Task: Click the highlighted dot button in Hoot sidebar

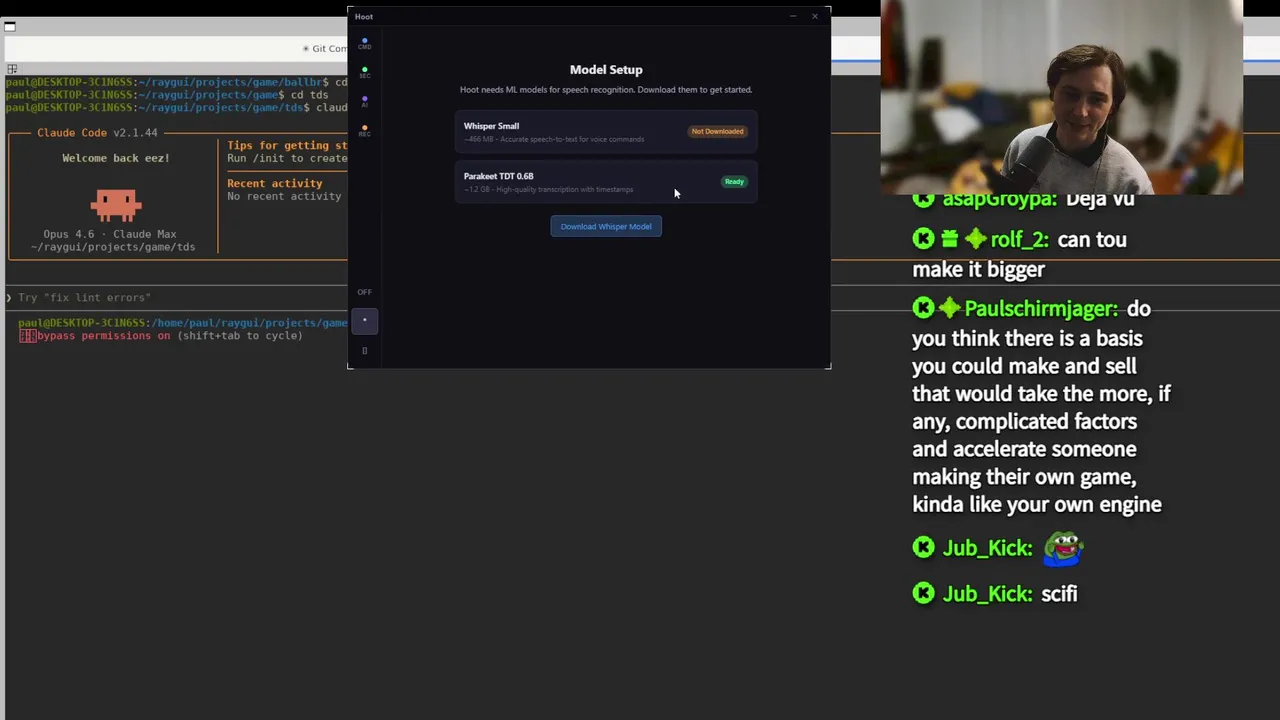Action: coord(364,320)
